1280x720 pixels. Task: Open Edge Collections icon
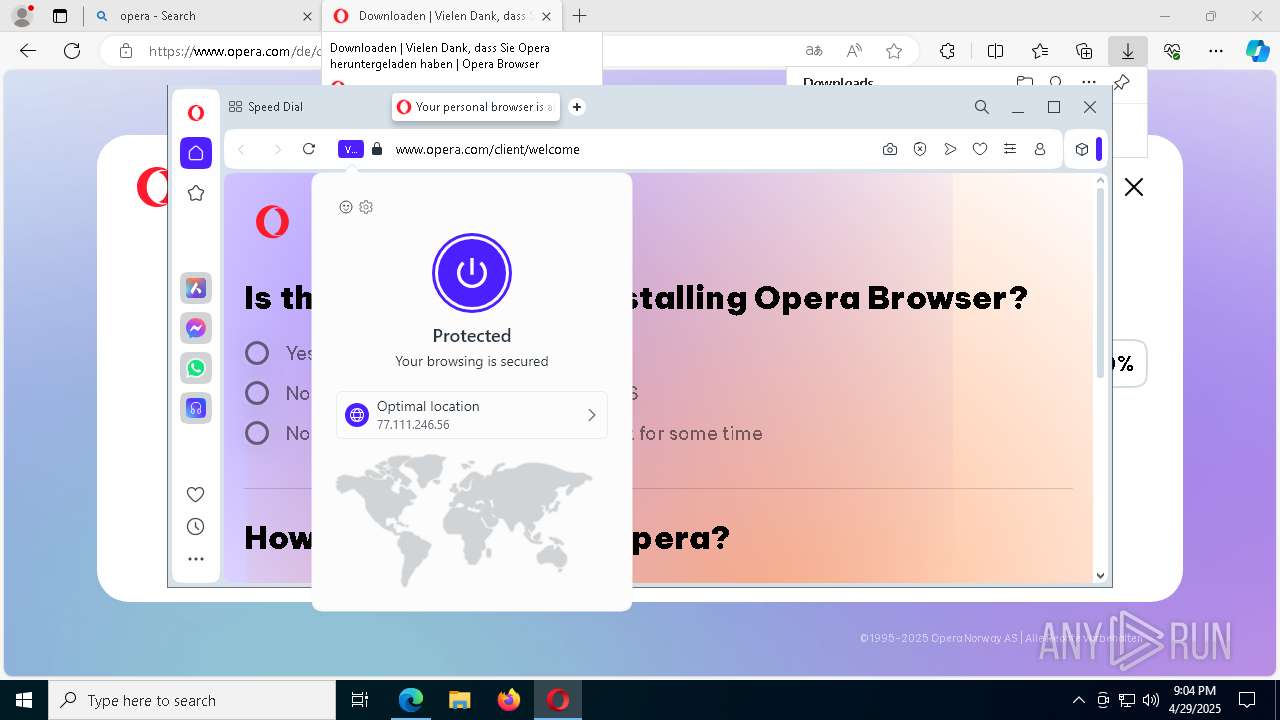point(1084,51)
